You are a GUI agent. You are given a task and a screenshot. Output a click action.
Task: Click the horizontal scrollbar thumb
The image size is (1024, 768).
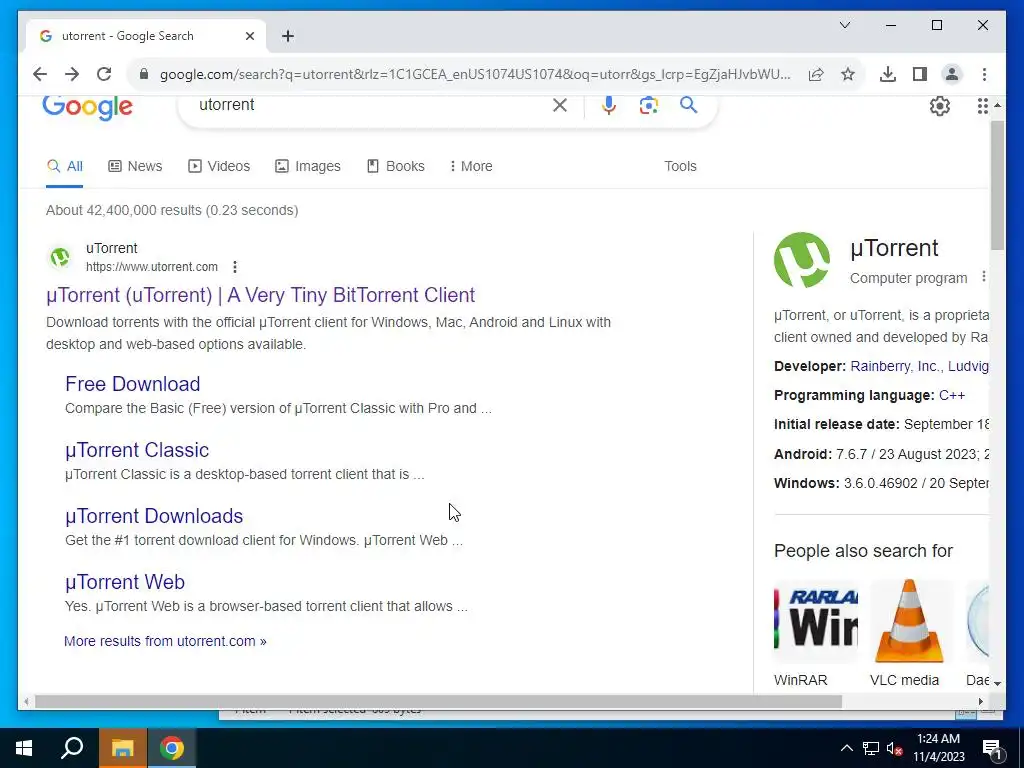coord(438,702)
